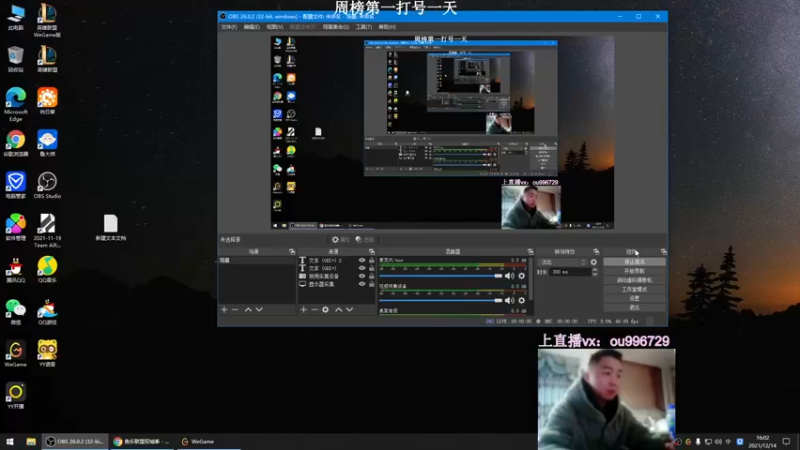Open source properties gear in Sources panel
Image resolution: width=800 pixels, height=450 pixels.
(x=326, y=310)
